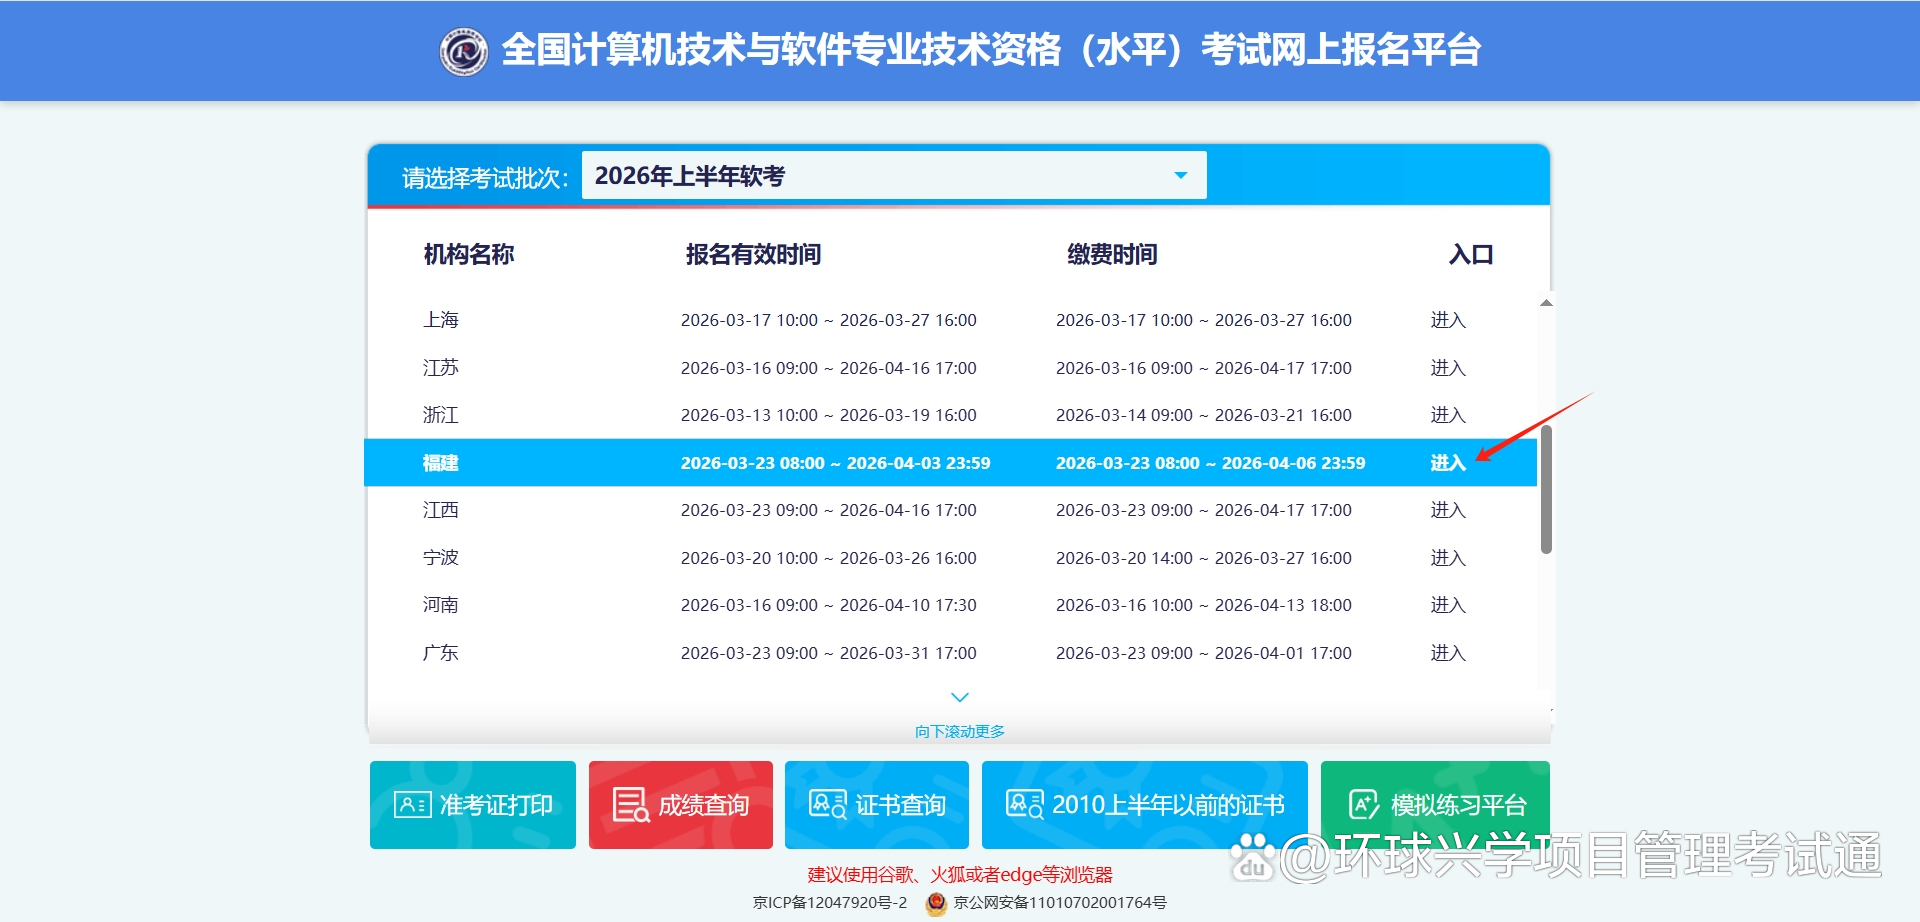Click 进入 link for 浙江 row
The height and width of the screenshot is (922, 1920).
[x=1447, y=415]
